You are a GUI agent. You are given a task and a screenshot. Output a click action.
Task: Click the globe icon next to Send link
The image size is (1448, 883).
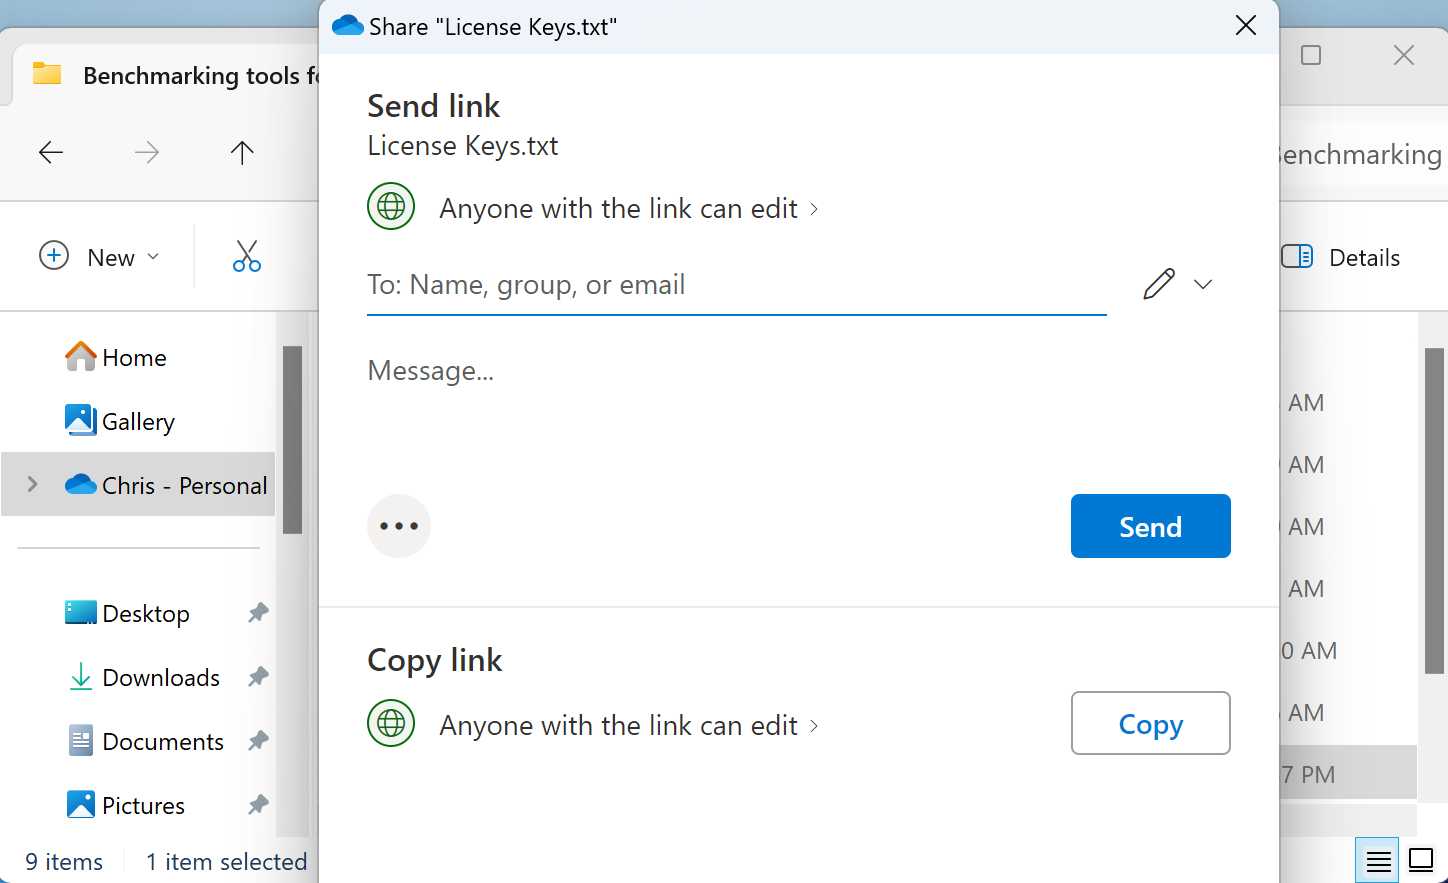391,206
